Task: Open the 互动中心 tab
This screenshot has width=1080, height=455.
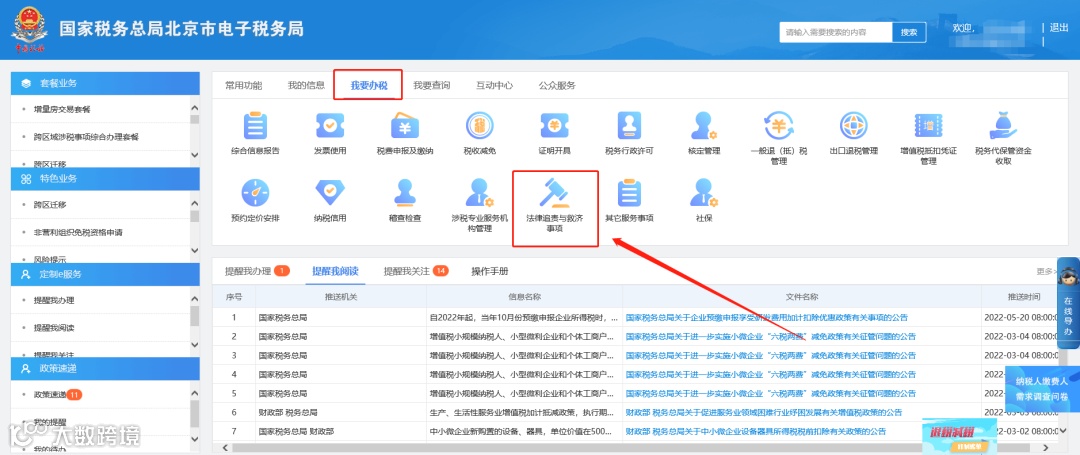Action: click(x=495, y=85)
